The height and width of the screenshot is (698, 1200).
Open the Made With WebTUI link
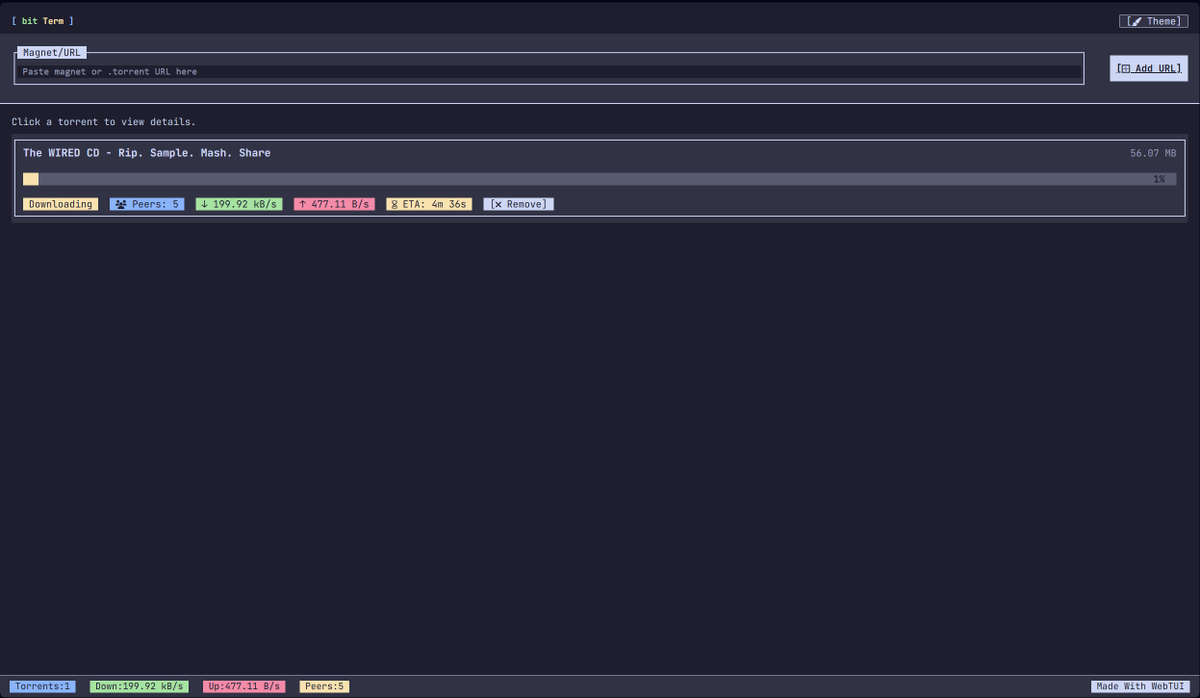click(x=1140, y=687)
